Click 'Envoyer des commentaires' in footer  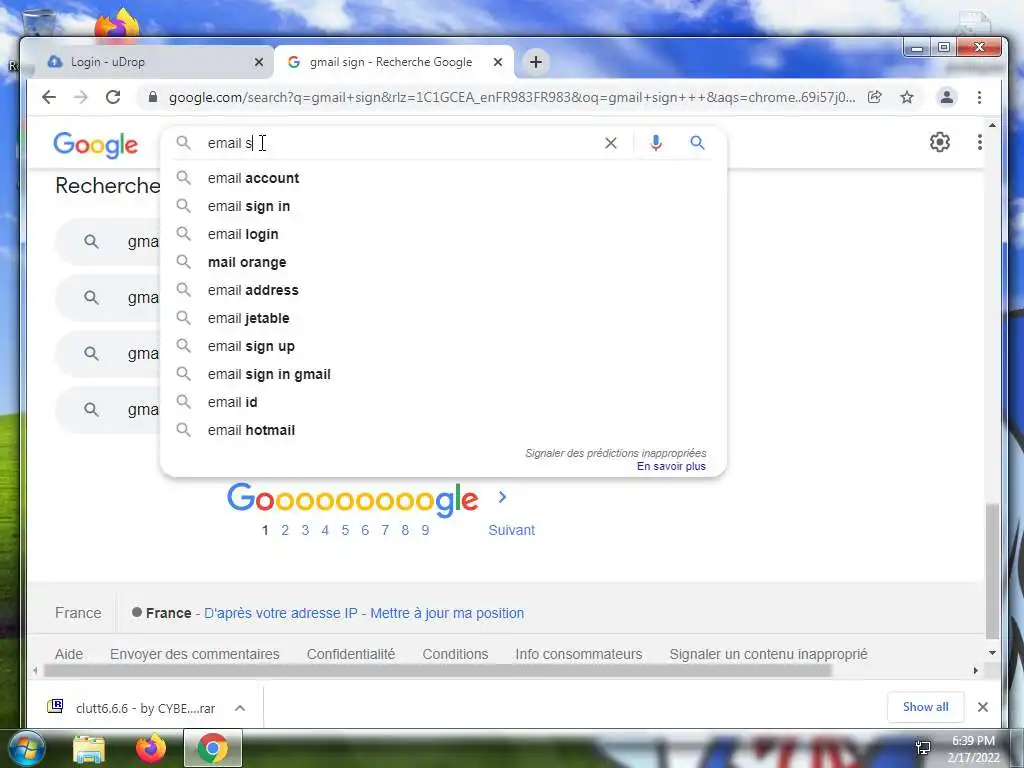click(195, 654)
